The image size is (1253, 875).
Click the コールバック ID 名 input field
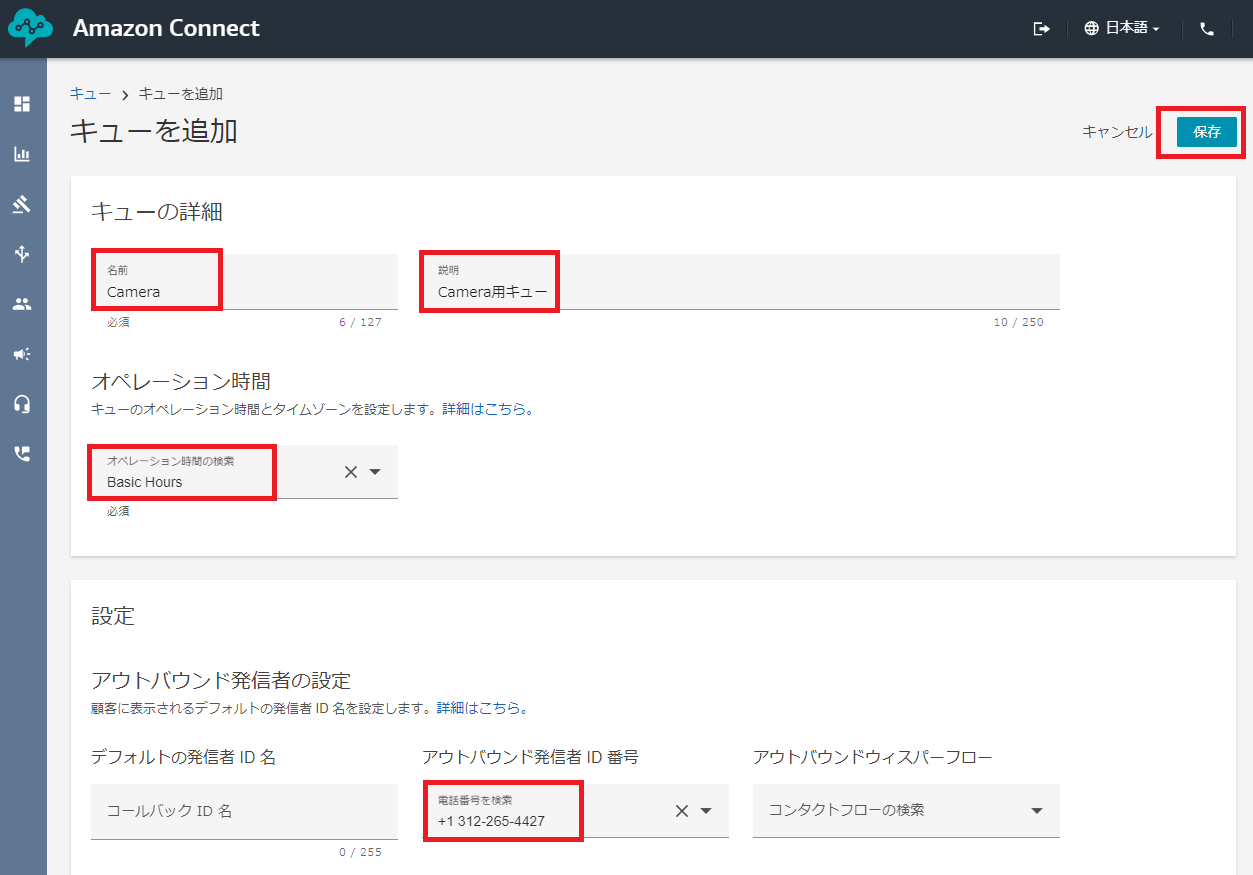244,811
